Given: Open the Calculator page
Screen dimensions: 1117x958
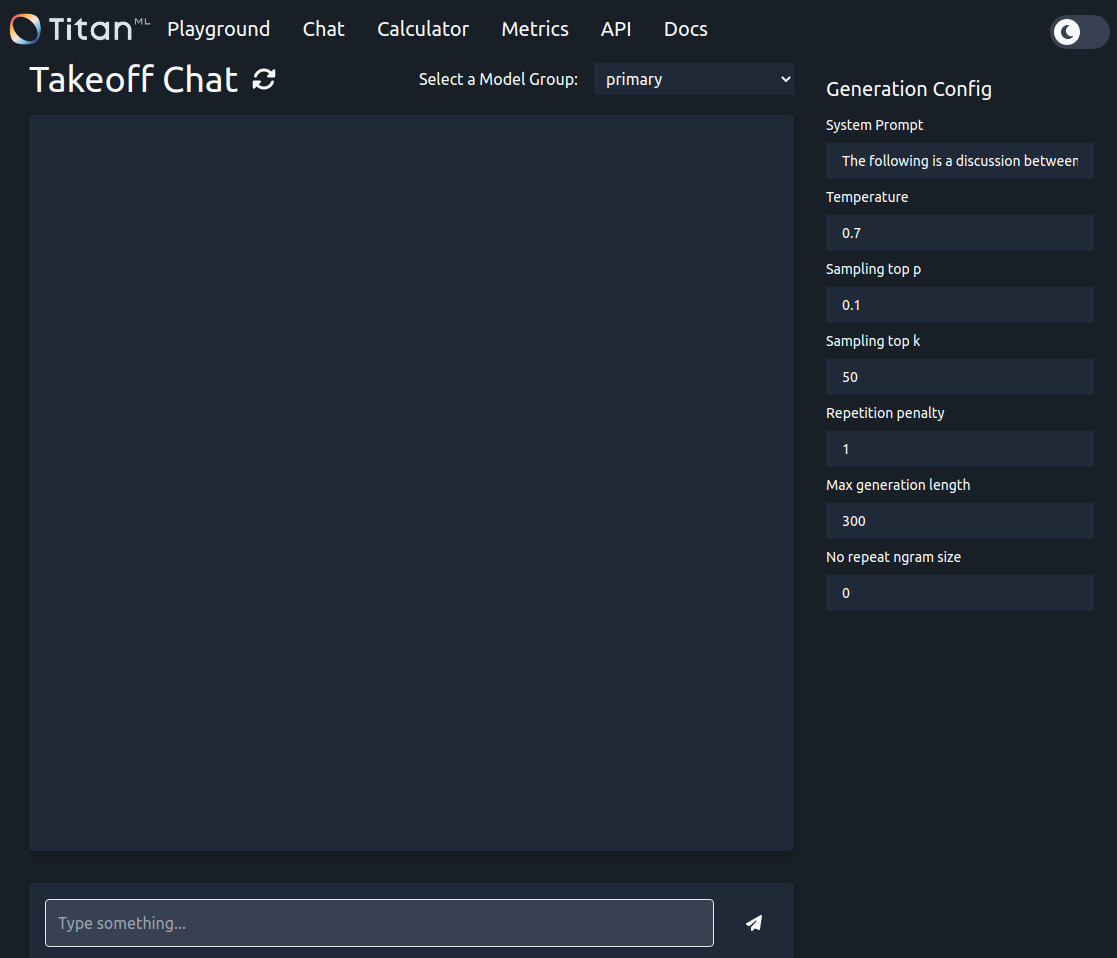Looking at the screenshot, I should 422,29.
